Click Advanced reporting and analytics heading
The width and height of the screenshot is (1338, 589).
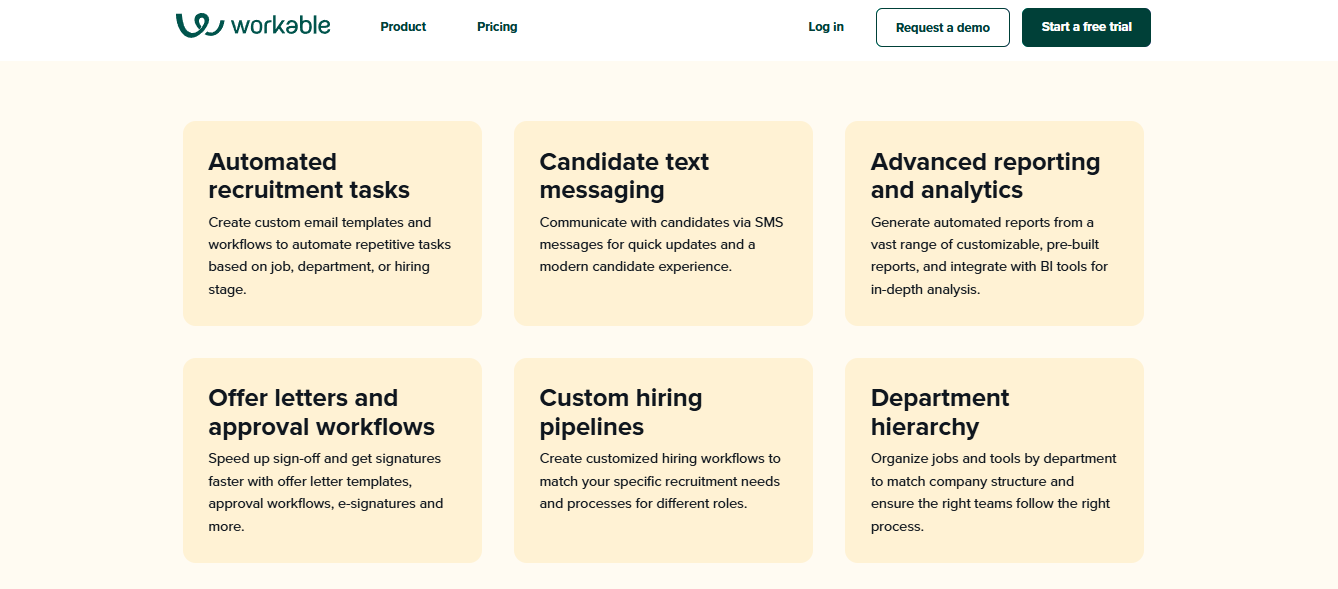coord(985,176)
